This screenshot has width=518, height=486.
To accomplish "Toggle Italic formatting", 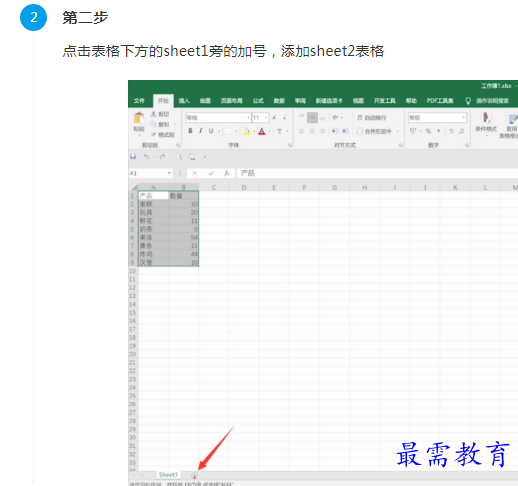I will pyautogui.click(x=200, y=131).
